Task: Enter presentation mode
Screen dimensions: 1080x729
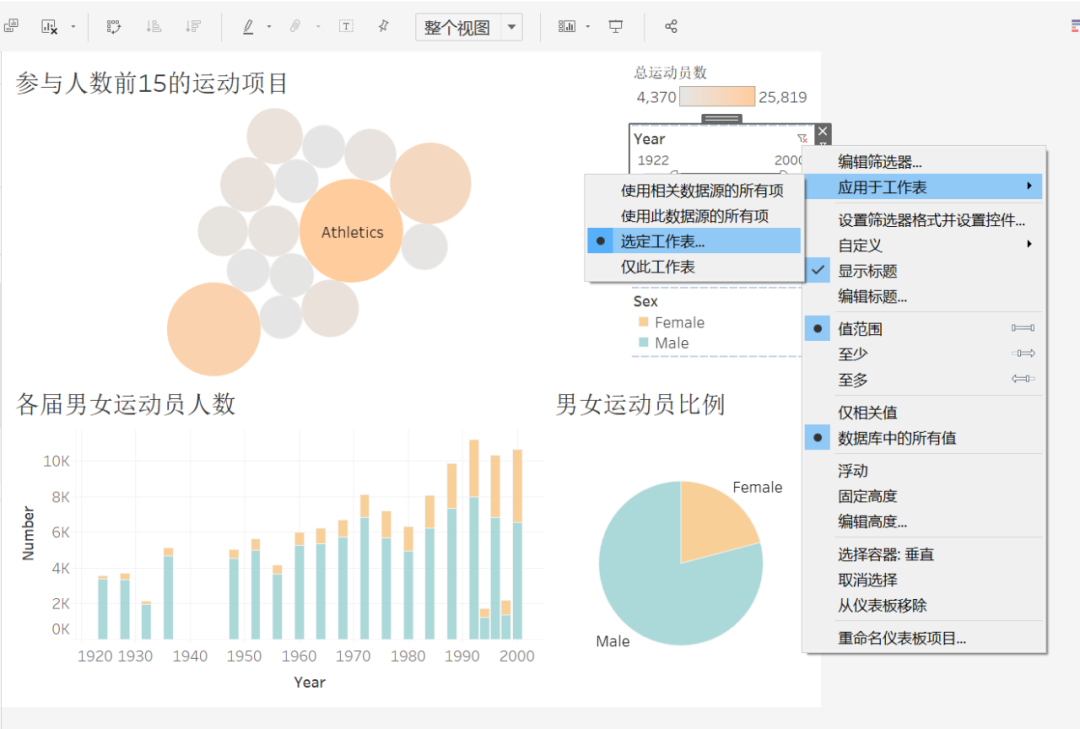Action: tap(614, 26)
